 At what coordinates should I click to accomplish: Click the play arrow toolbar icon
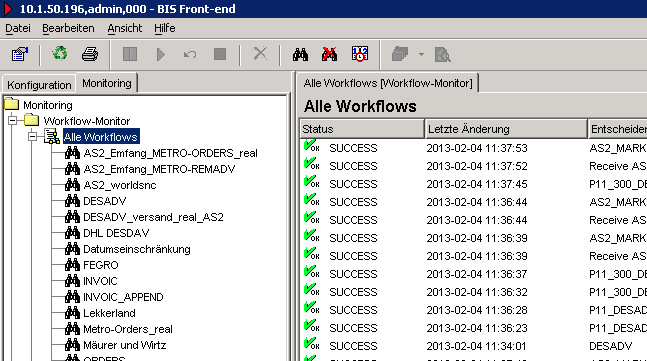[x=161, y=54]
